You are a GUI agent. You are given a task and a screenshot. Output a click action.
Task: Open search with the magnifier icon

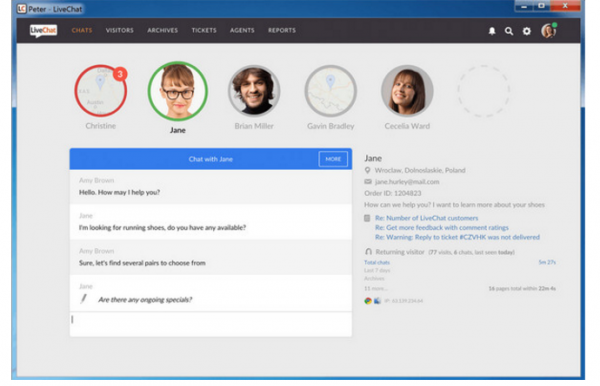coord(509,31)
